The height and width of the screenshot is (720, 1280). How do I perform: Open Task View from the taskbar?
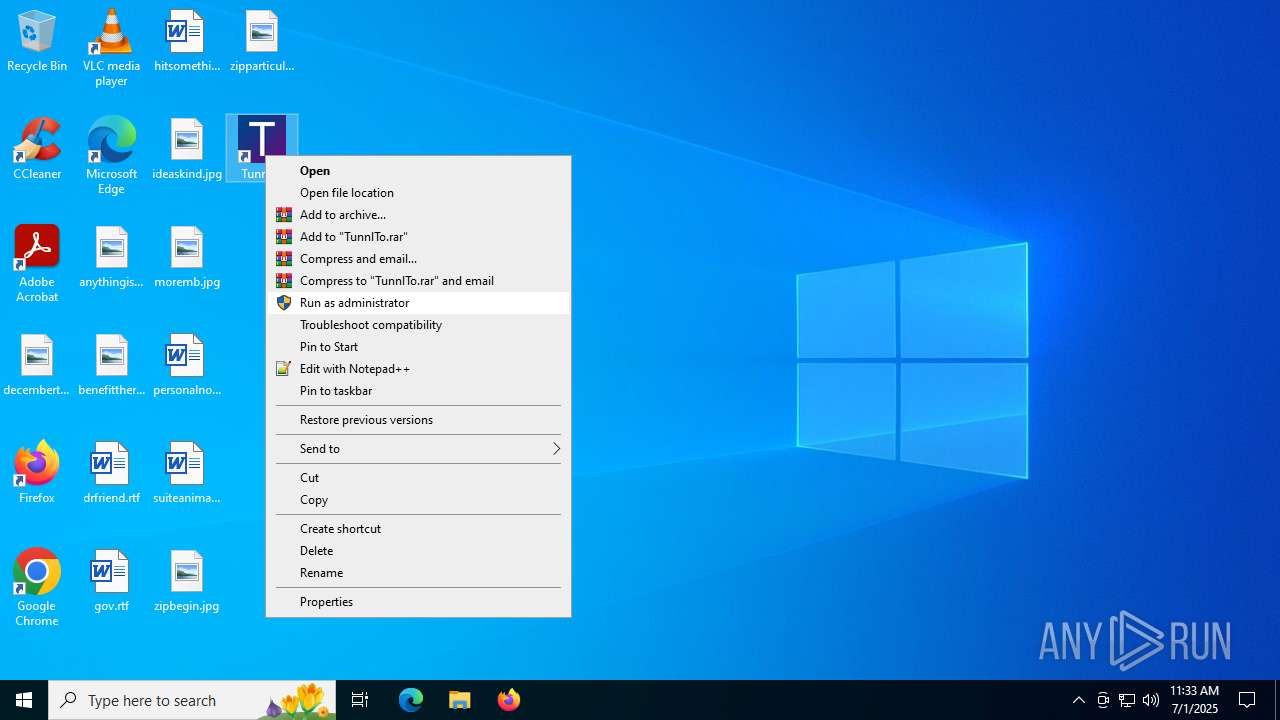(360, 700)
